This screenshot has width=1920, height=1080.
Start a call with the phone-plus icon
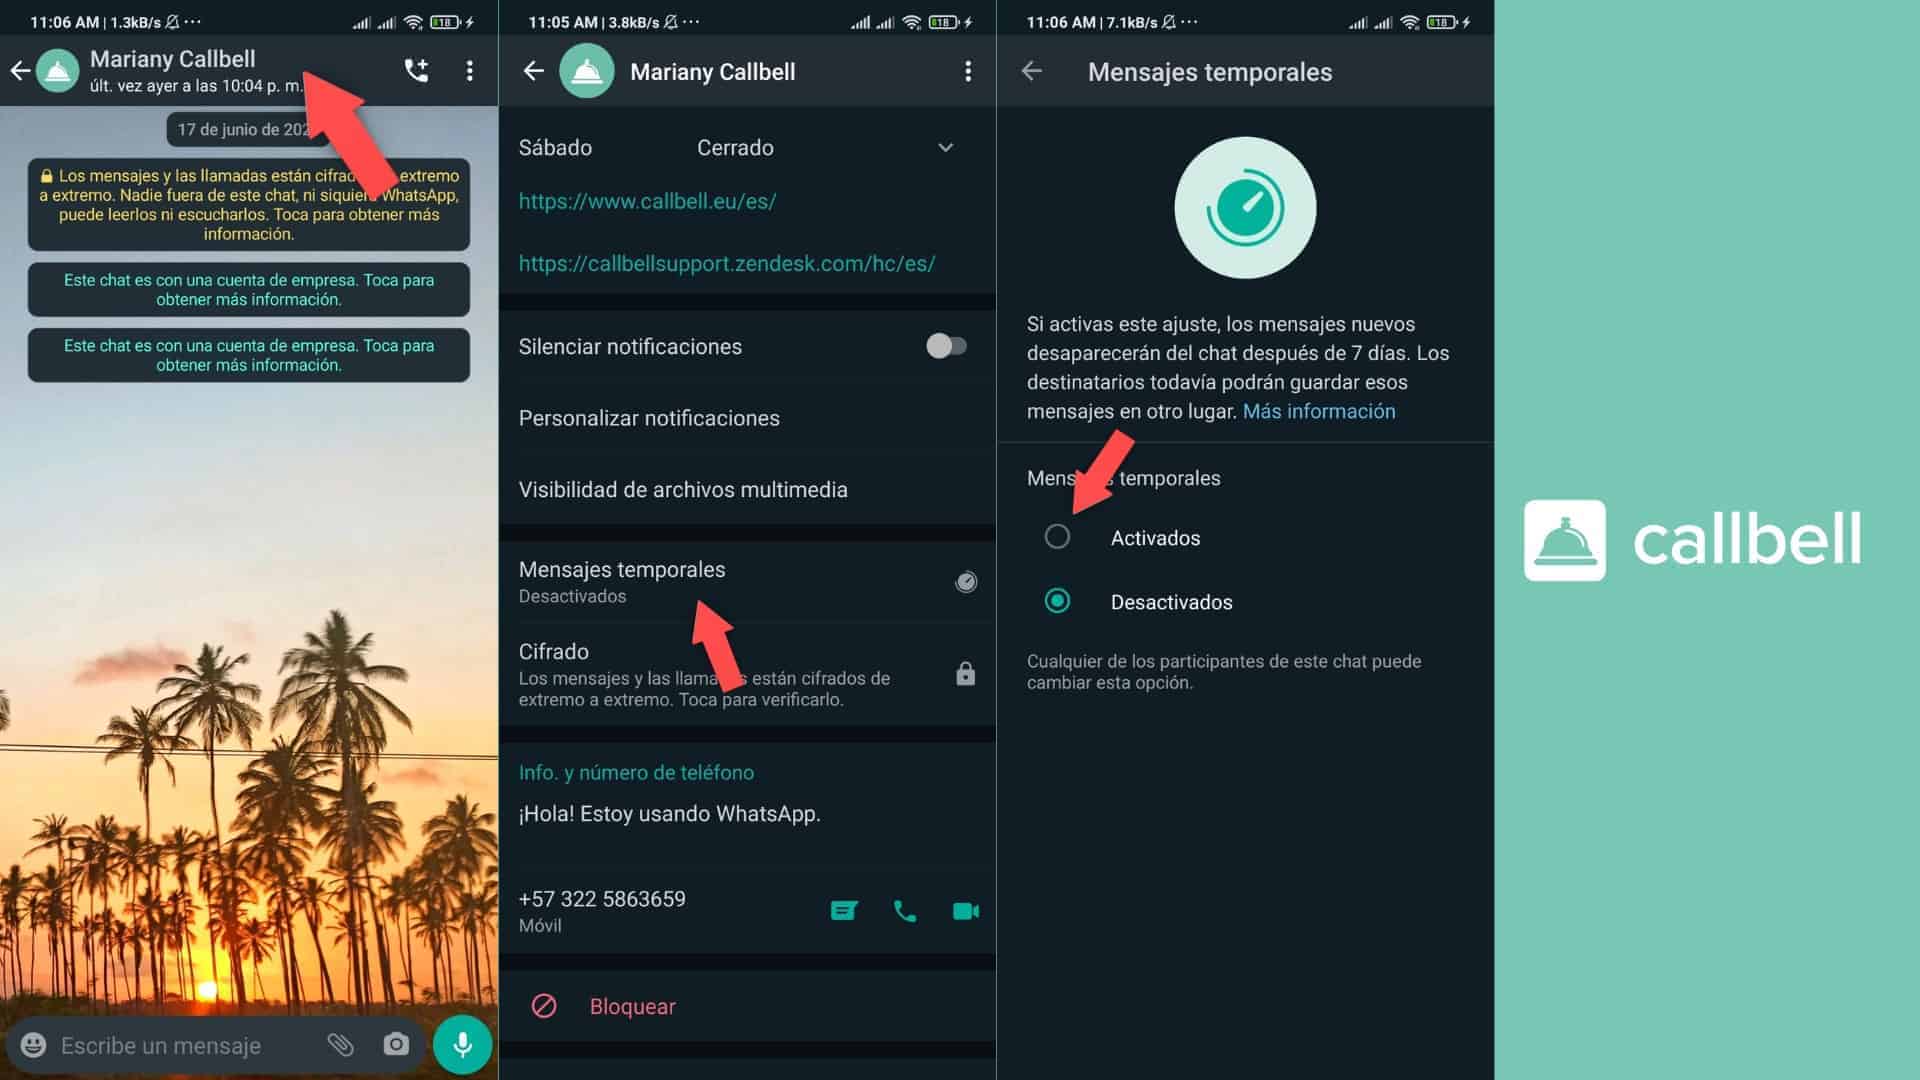(416, 70)
